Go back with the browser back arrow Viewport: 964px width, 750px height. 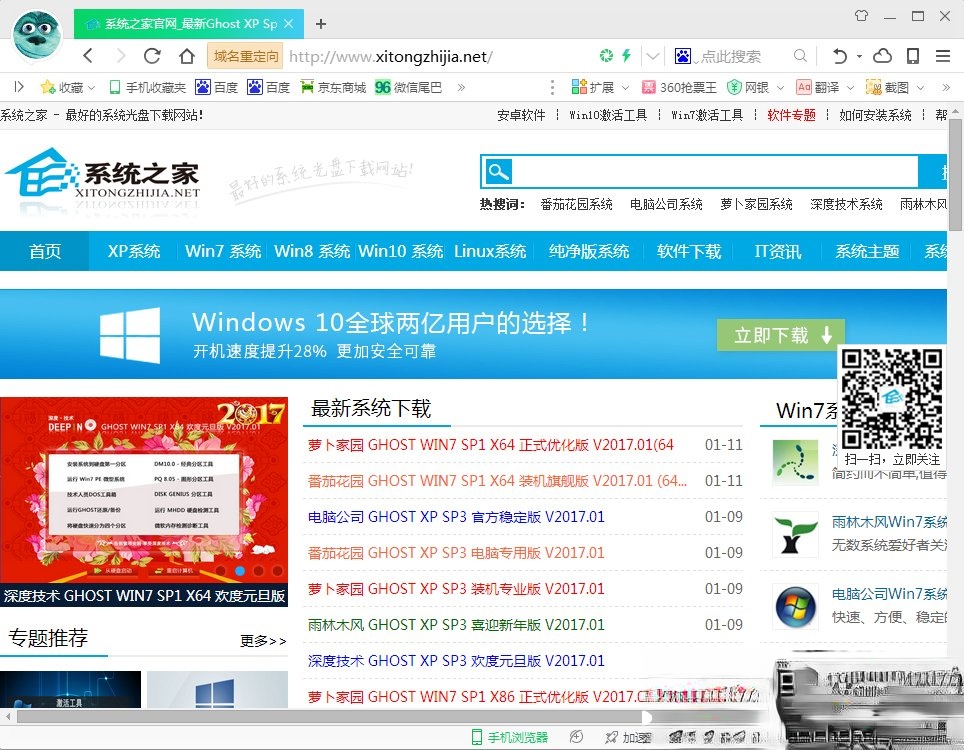(x=89, y=56)
